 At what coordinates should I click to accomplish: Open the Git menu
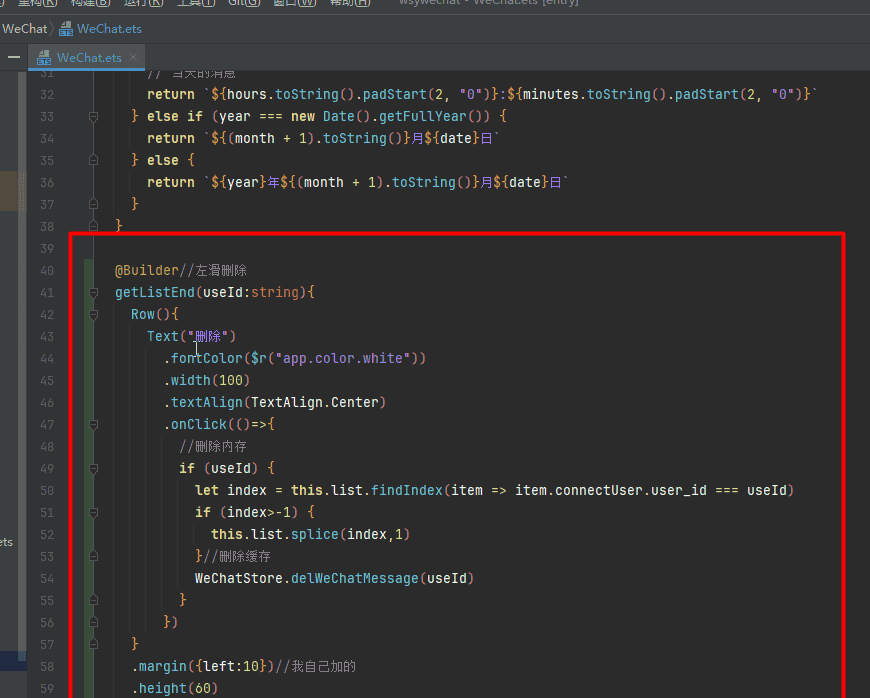pos(243,3)
